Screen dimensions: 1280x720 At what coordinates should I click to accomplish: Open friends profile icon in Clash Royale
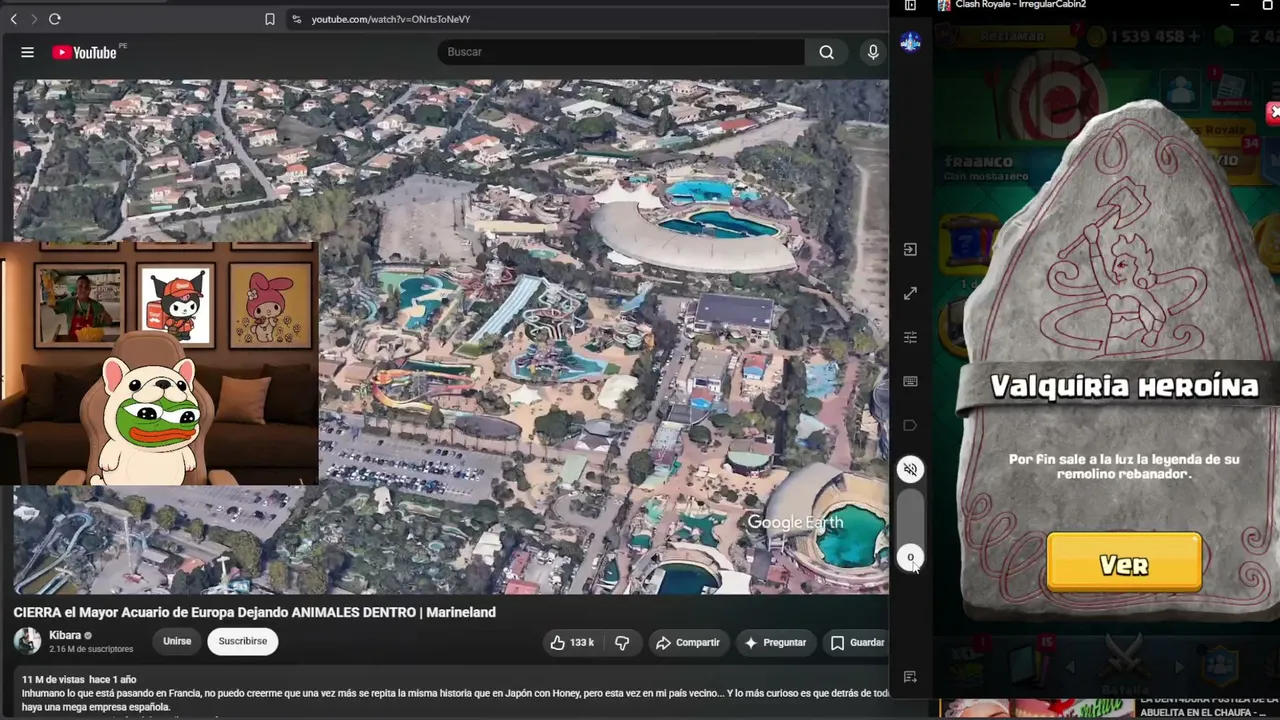(x=1181, y=90)
